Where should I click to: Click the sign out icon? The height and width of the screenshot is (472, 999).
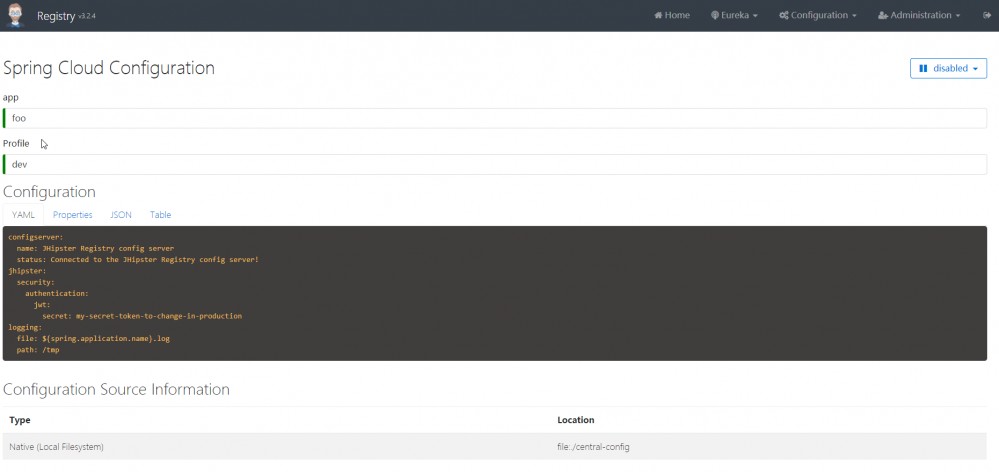point(987,15)
